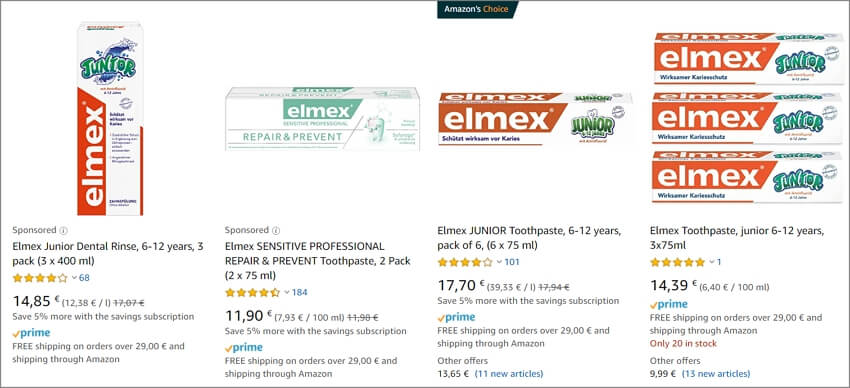This screenshot has height=388, width=850.
Task: Click the info icon beside the first Sponsored label
Action: 63,230
